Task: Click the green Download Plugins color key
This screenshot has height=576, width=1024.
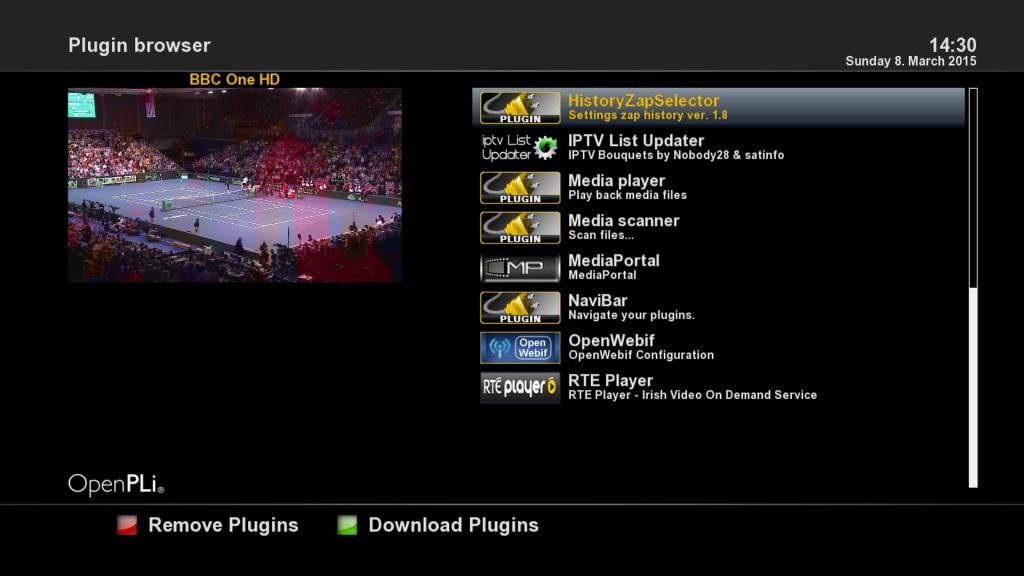Action: coord(347,525)
